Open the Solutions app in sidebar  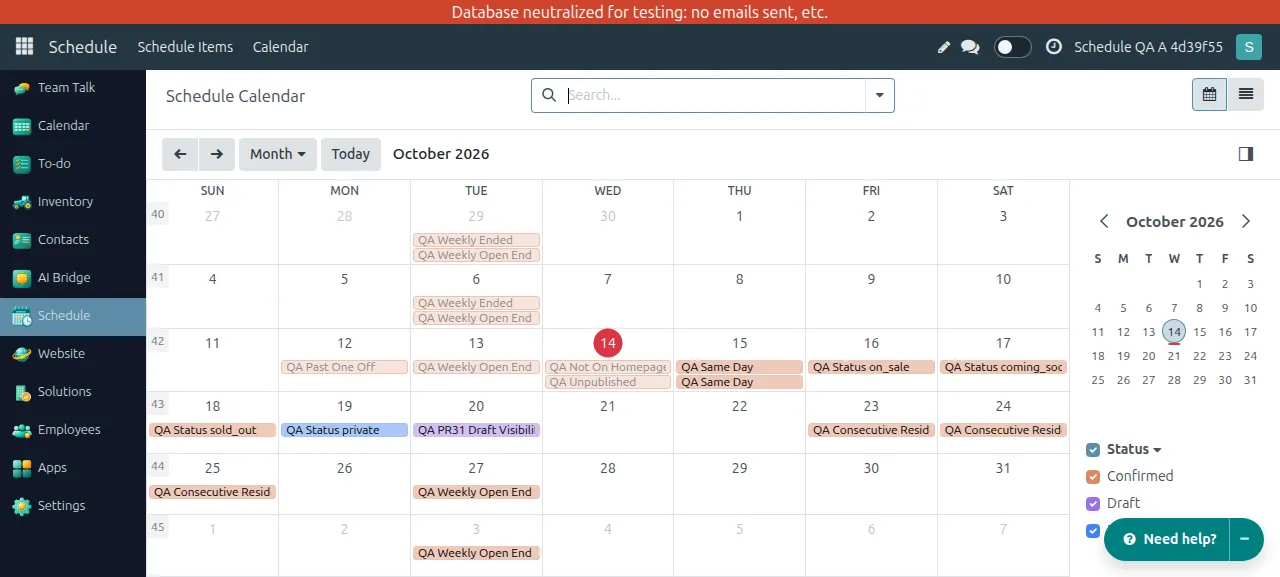73,392
